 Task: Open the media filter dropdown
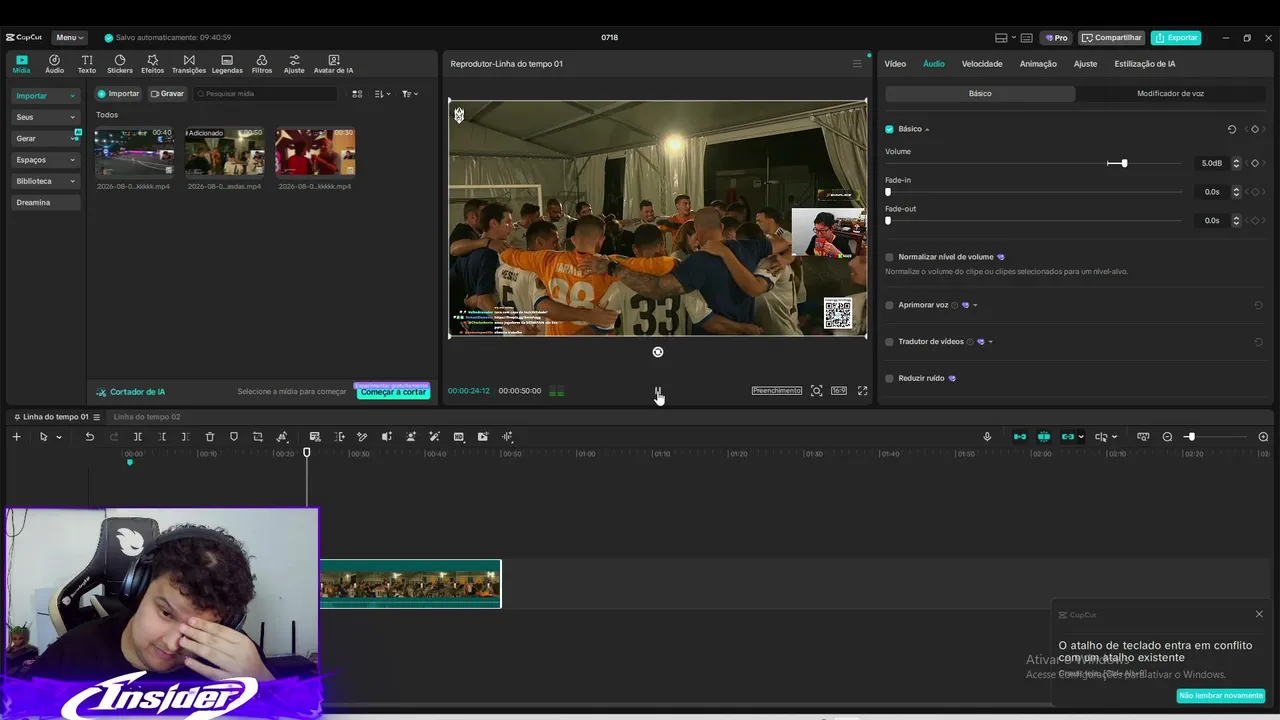(410, 94)
